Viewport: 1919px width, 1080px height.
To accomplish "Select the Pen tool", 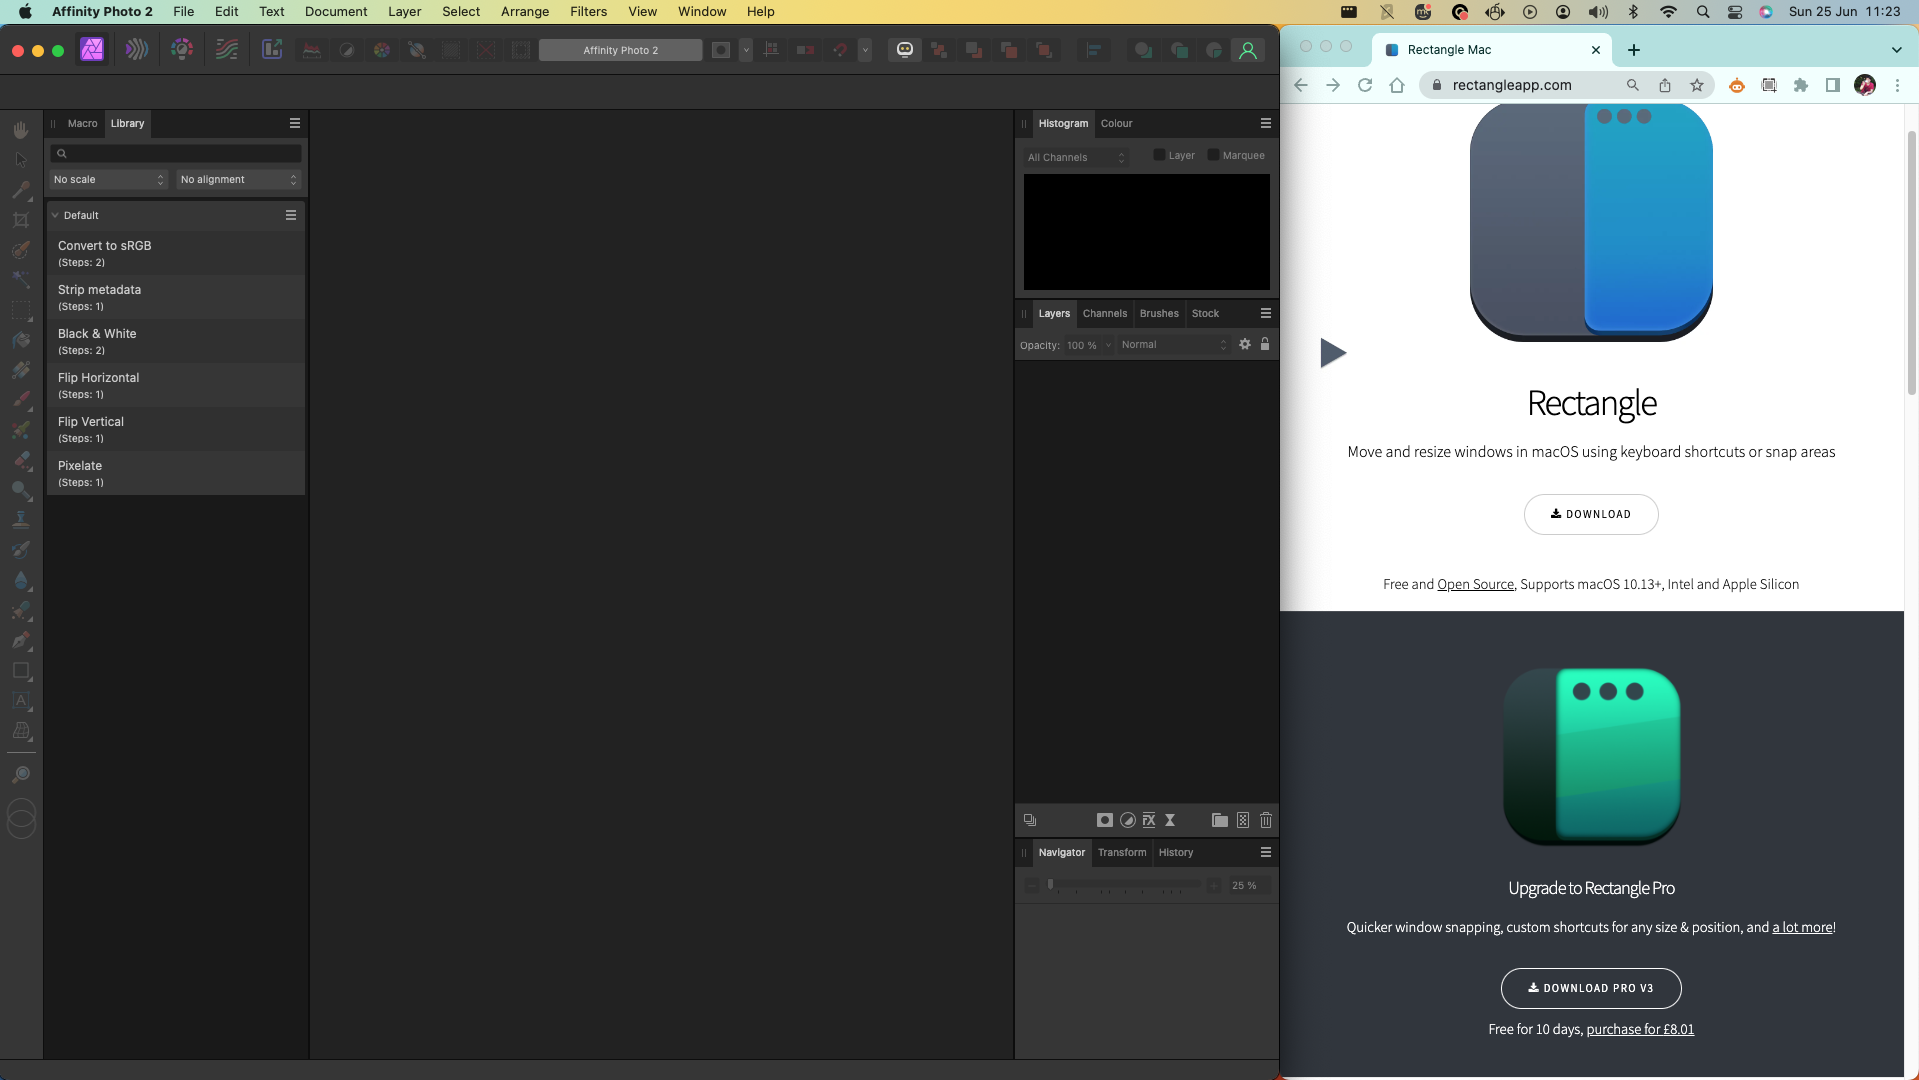I will [x=21, y=640].
